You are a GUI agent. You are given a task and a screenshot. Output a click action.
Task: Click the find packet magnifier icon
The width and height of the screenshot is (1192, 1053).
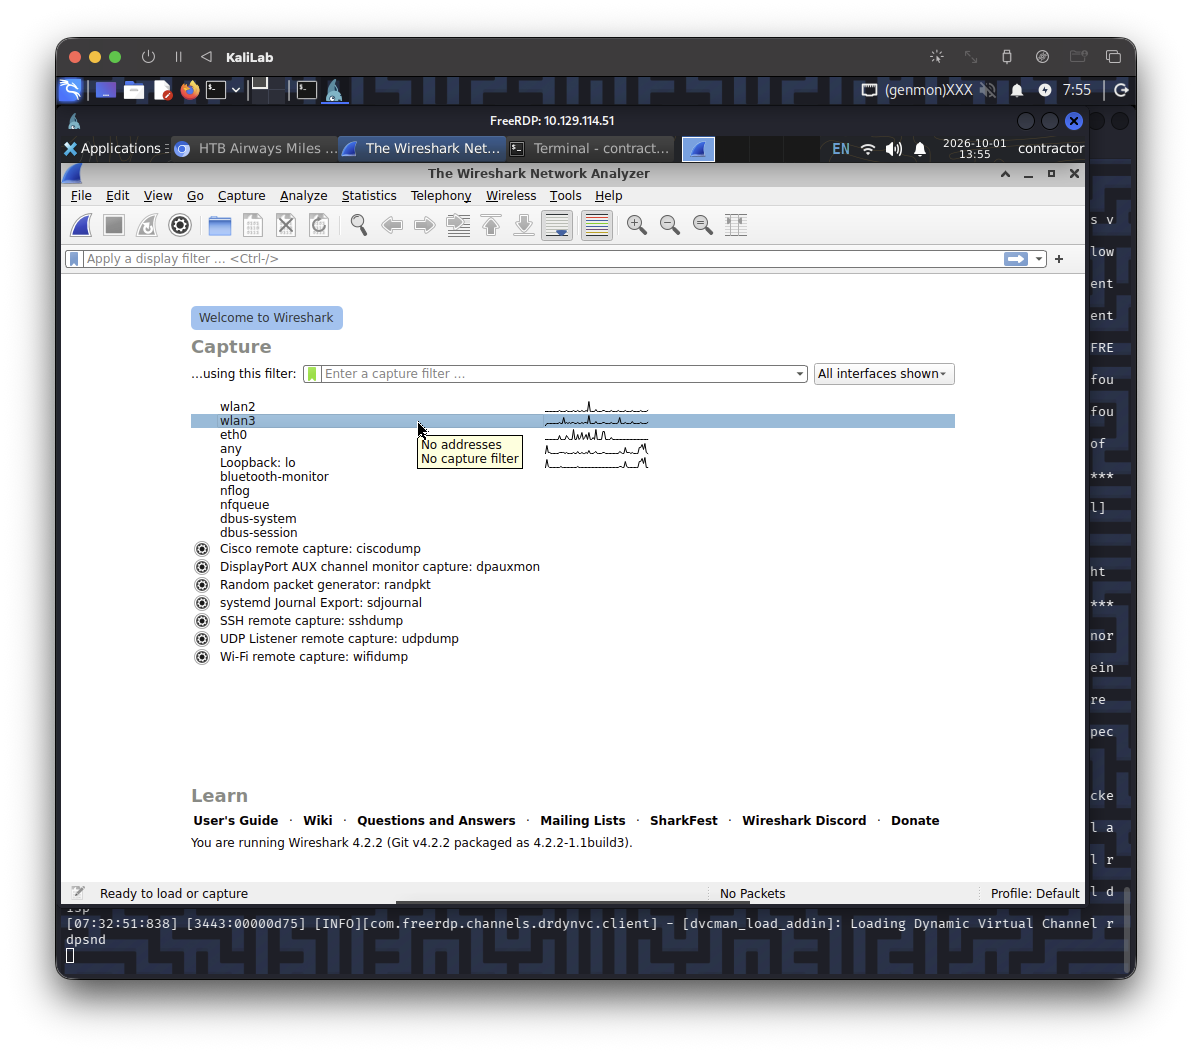[359, 225]
